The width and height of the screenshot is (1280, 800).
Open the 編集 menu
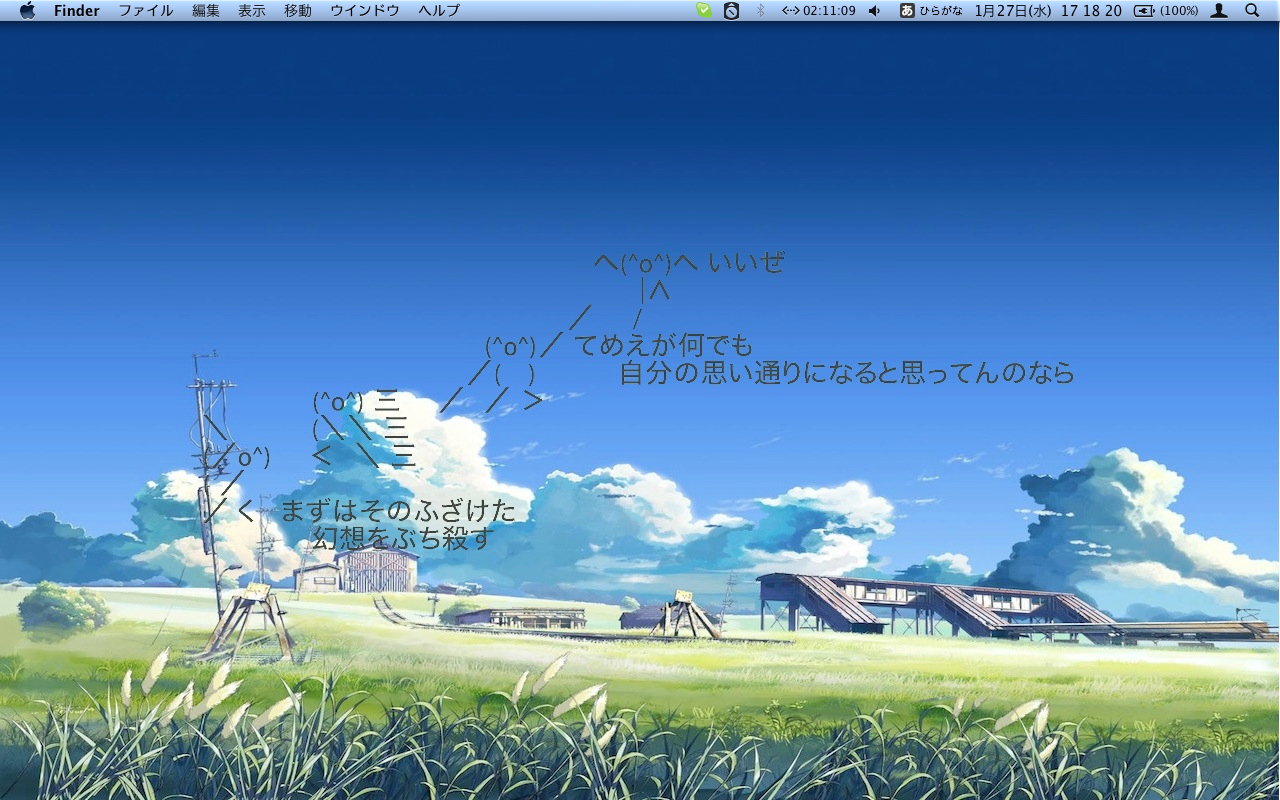pyautogui.click(x=206, y=11)
